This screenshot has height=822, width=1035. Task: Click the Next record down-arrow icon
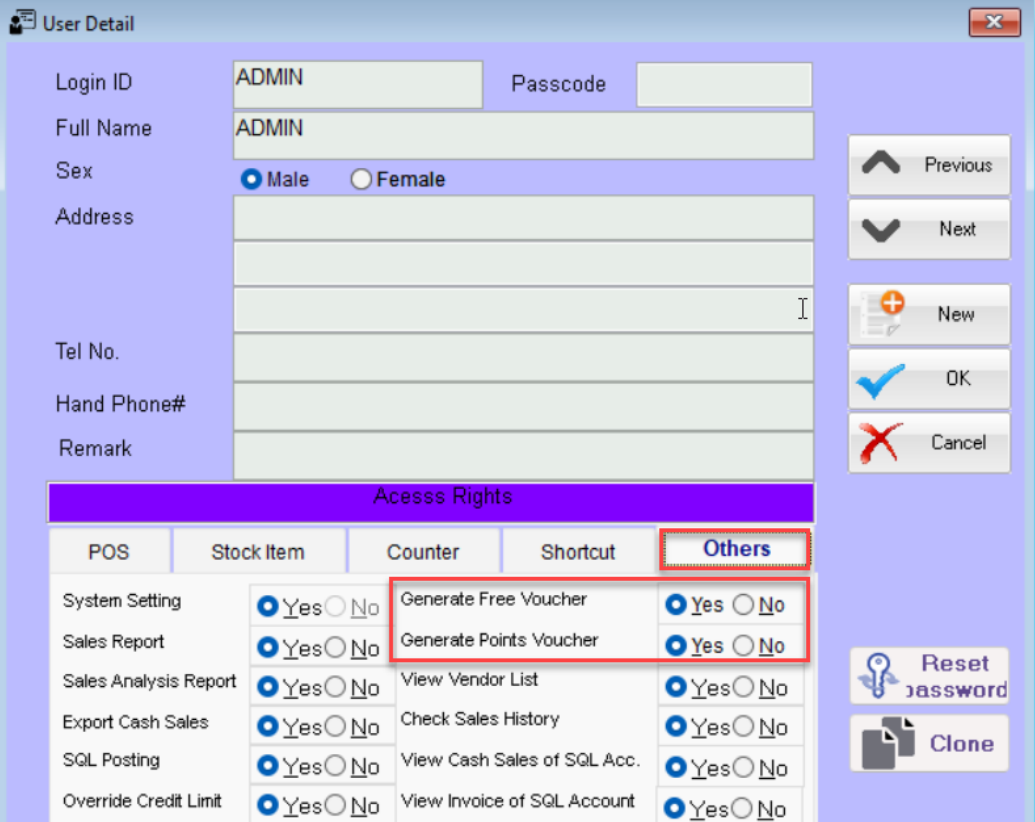[881, 230]
